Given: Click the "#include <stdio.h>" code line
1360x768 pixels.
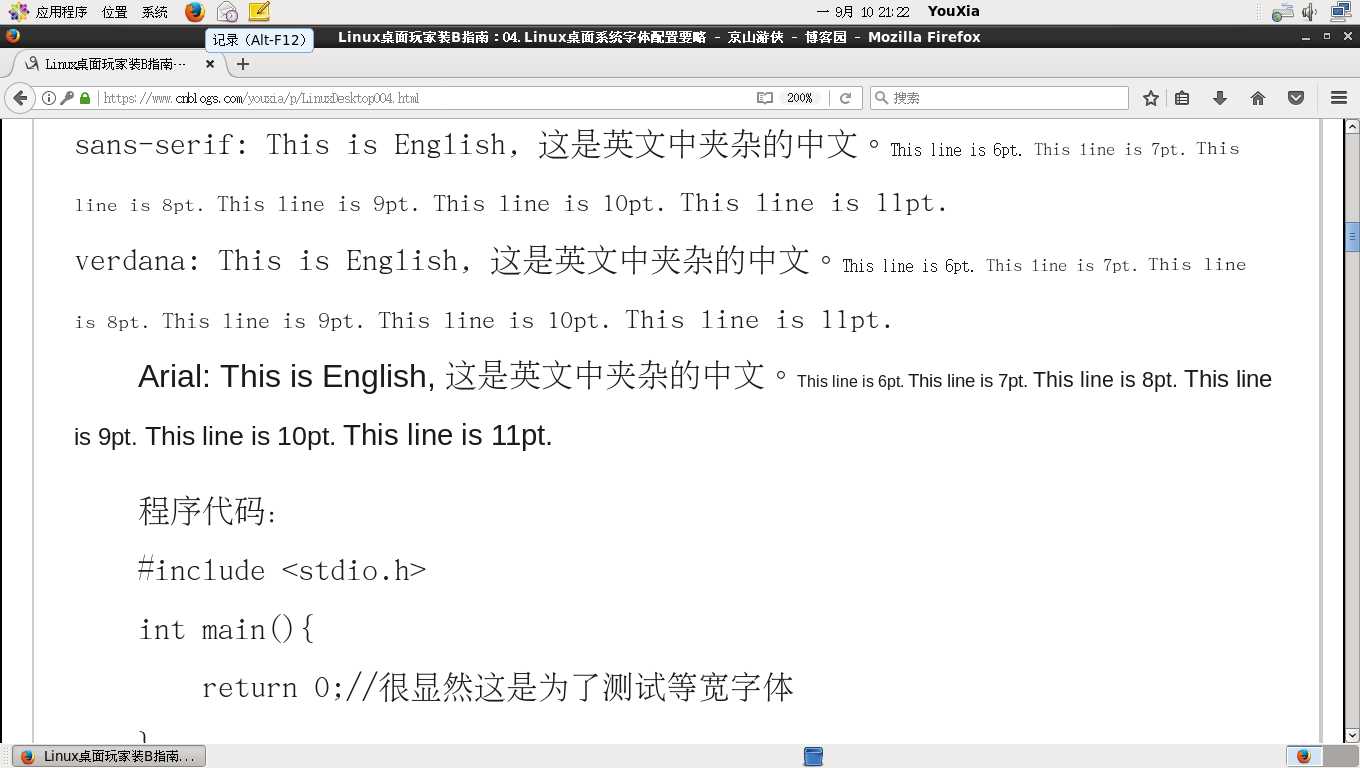Looking at the screenshot, I should (x=282, y=570).
